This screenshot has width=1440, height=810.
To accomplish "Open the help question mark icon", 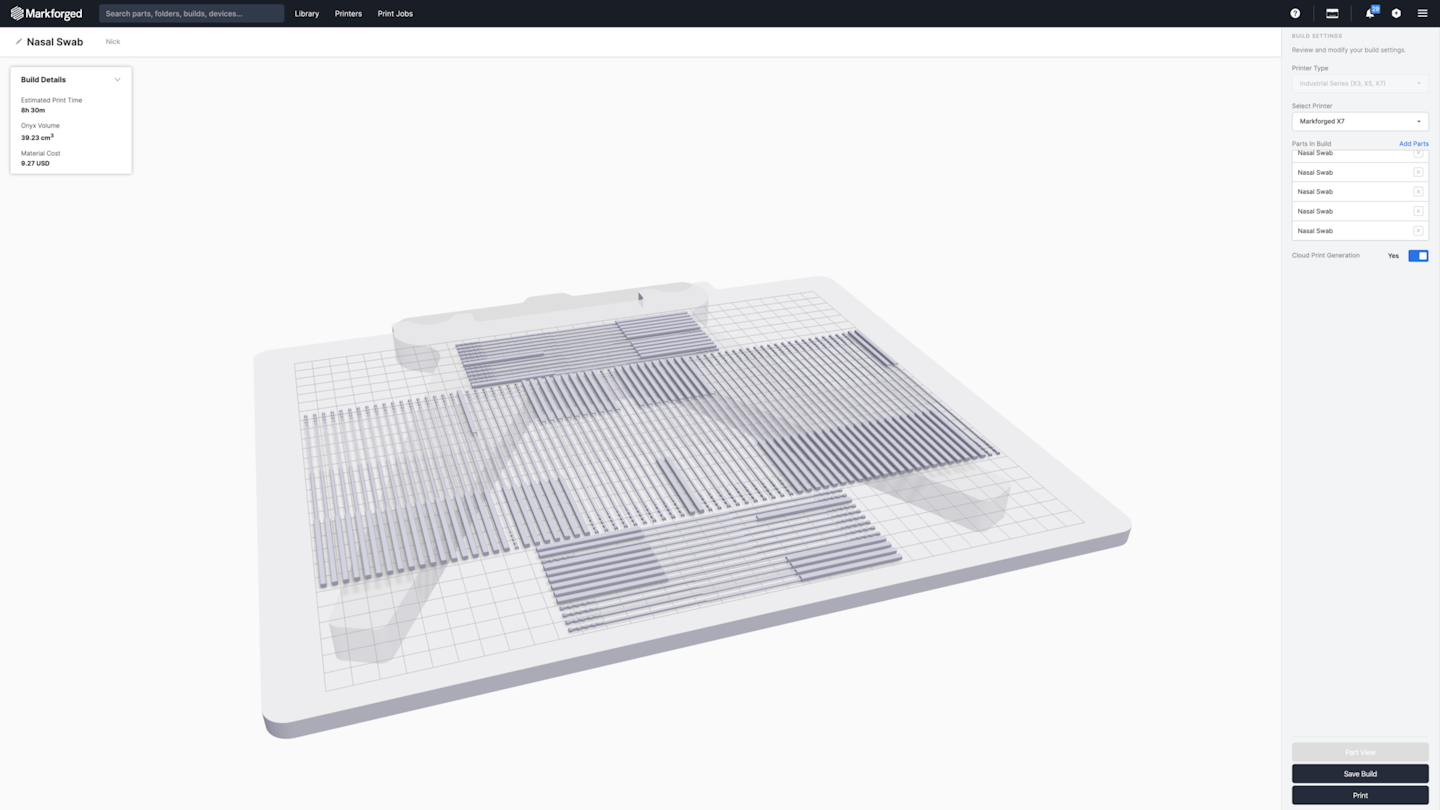I will [1295, 13].
